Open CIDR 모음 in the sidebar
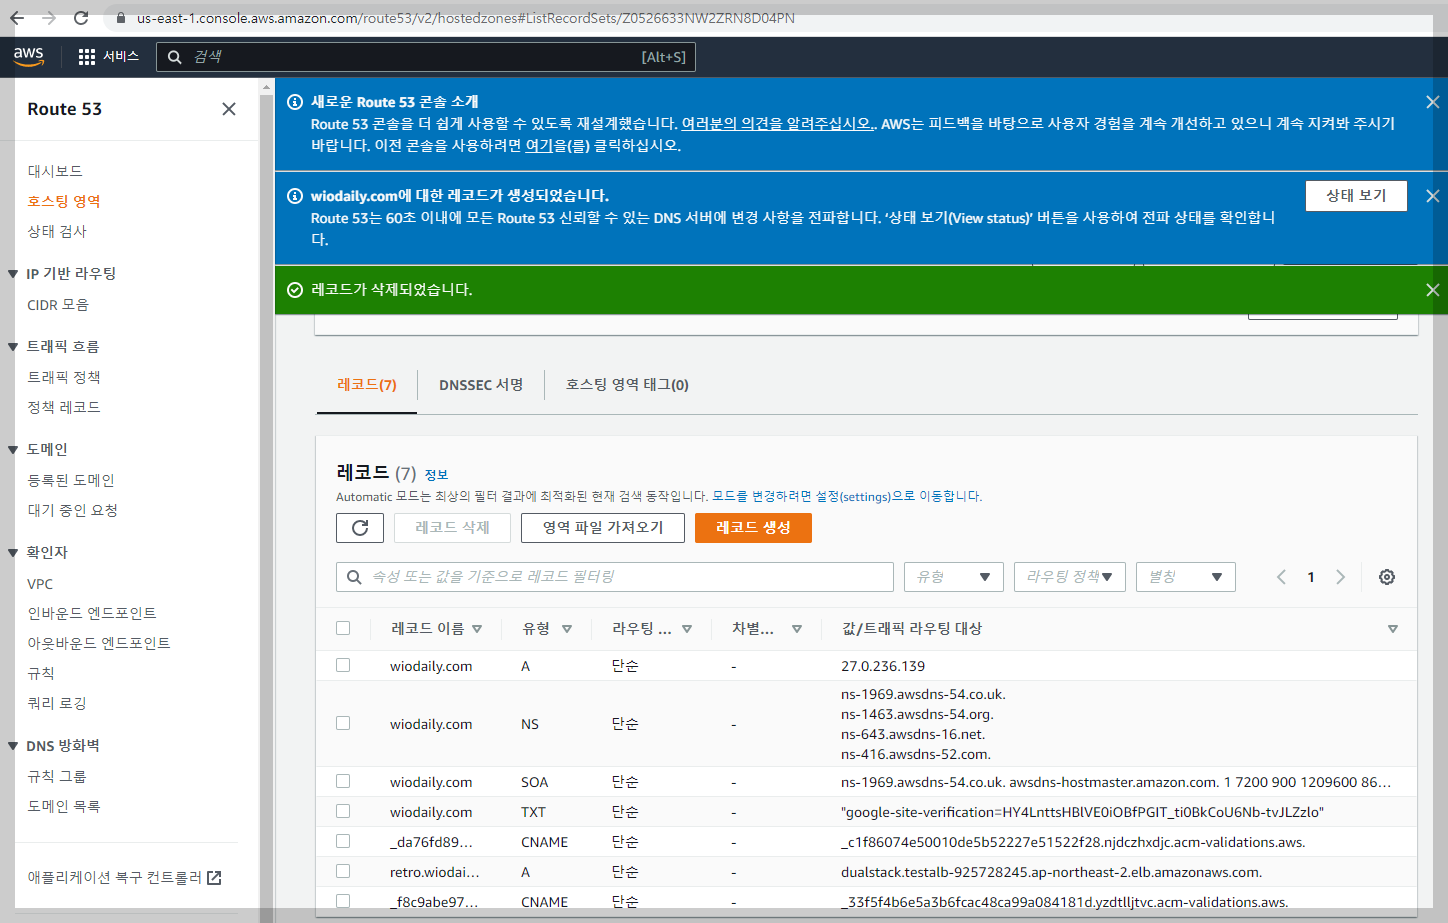The width and height of the screenshot is (1448, 923). (58, 305)
